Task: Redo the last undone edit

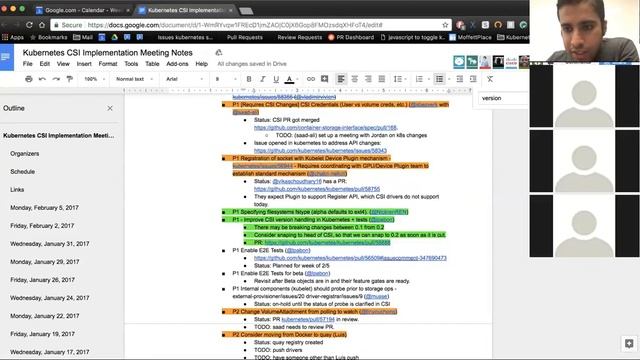Action: pos(56,79)
